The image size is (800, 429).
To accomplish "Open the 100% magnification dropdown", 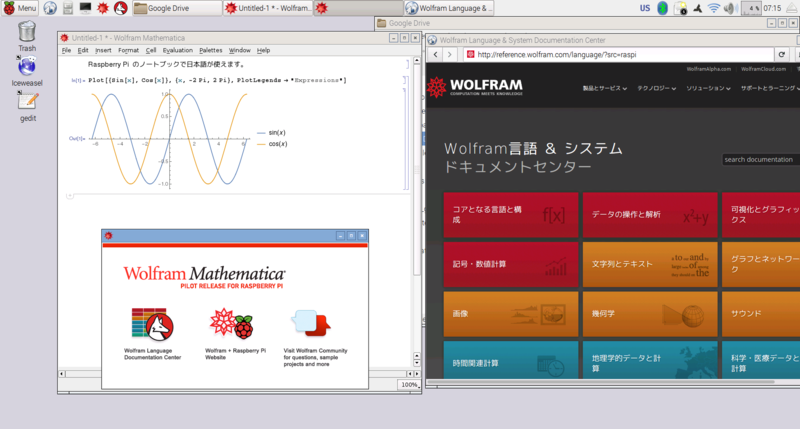I will (409, 385).
